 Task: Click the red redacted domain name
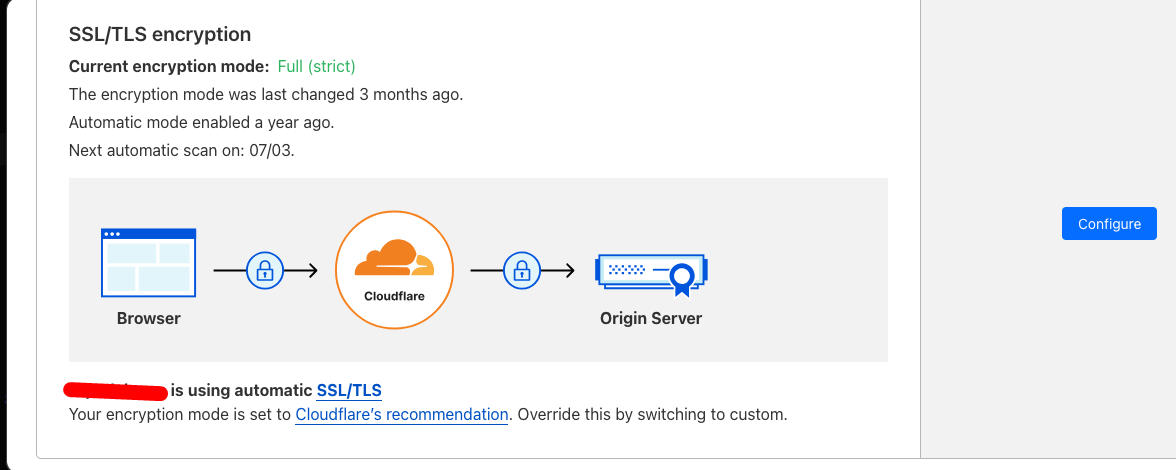coord(115,390)
